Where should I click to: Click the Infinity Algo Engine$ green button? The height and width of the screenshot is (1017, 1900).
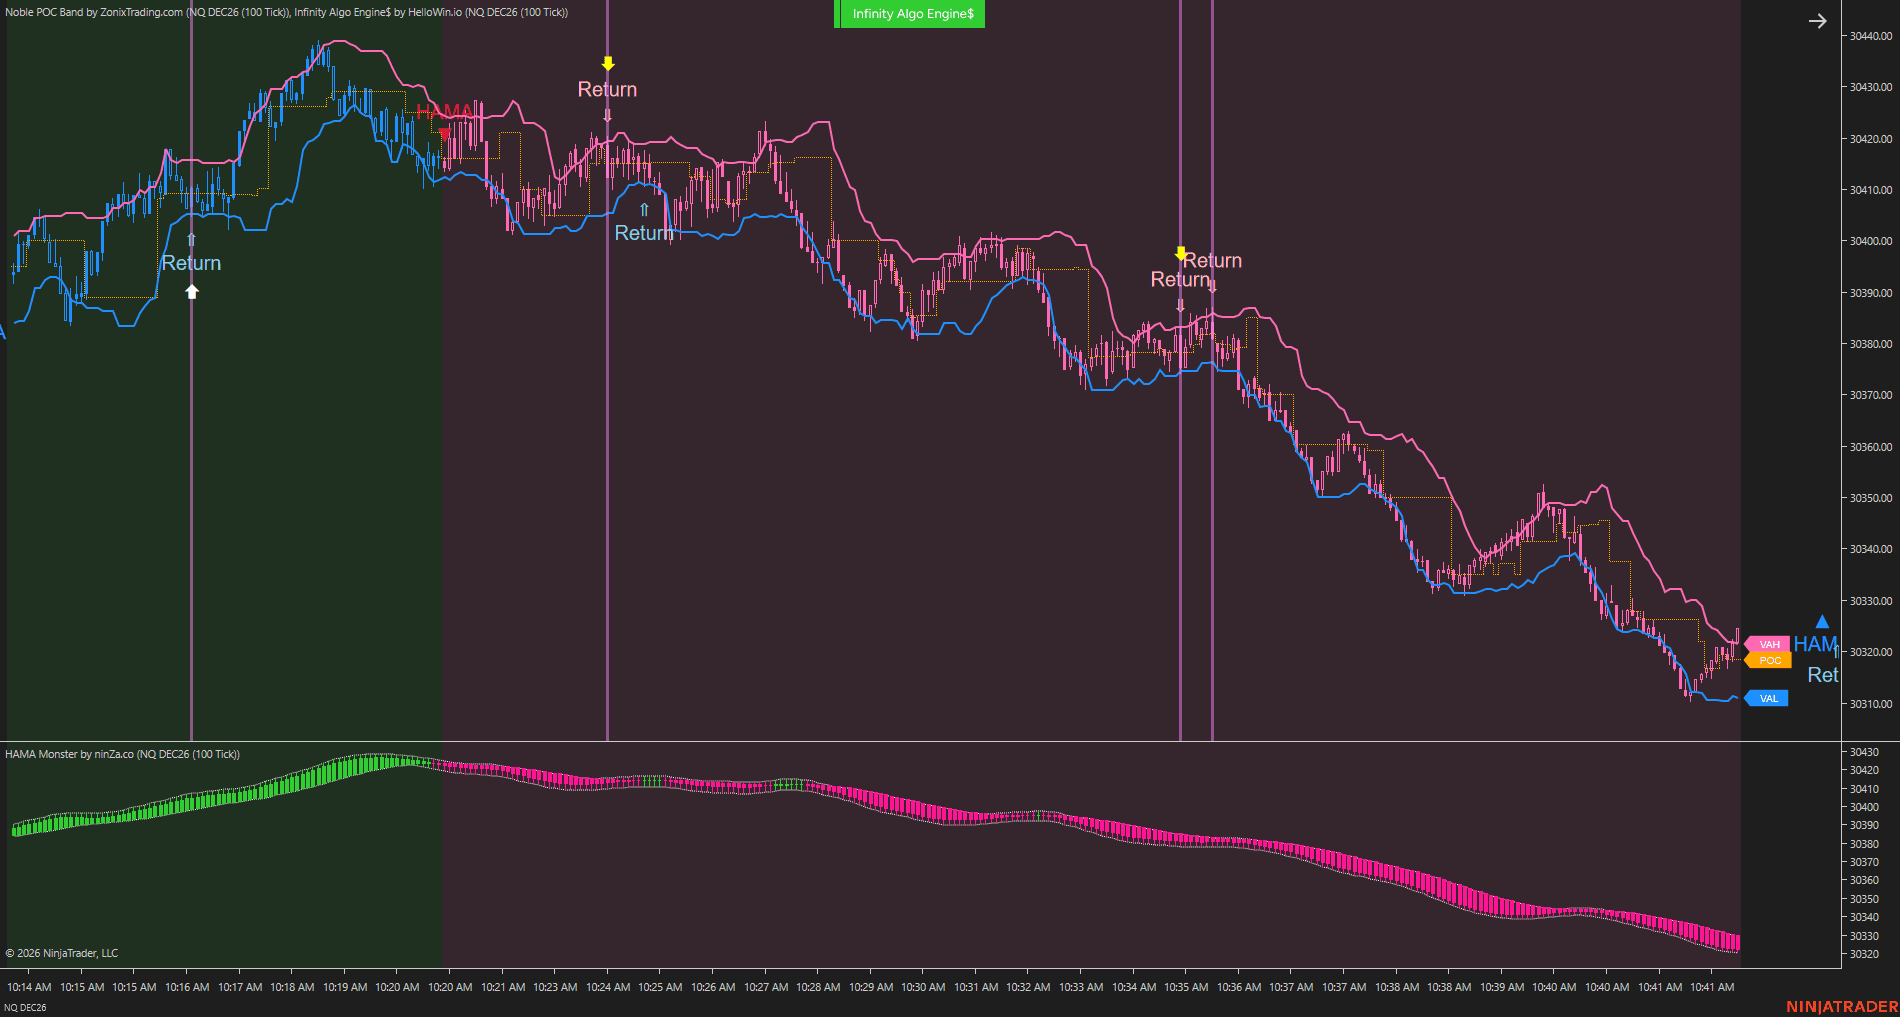click(x=909, y=14)
